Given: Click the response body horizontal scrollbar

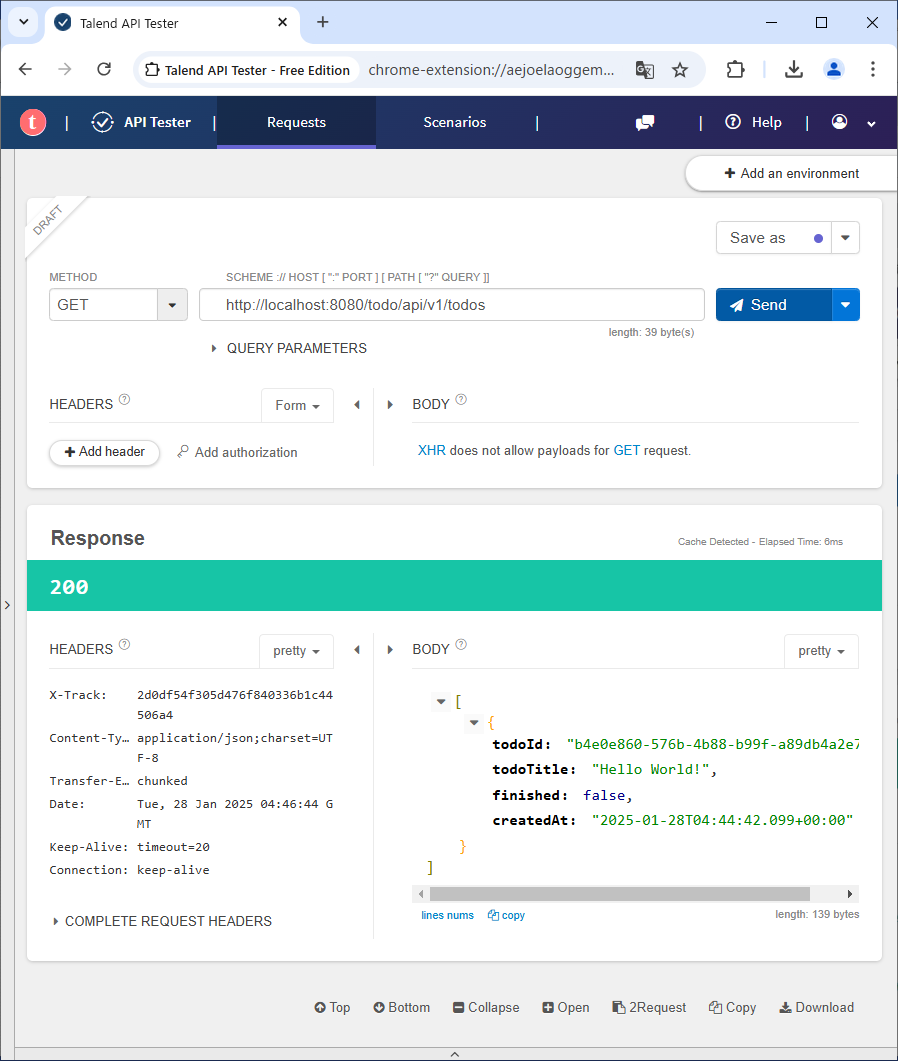Looking at the screenshot, I should point(619,894).
